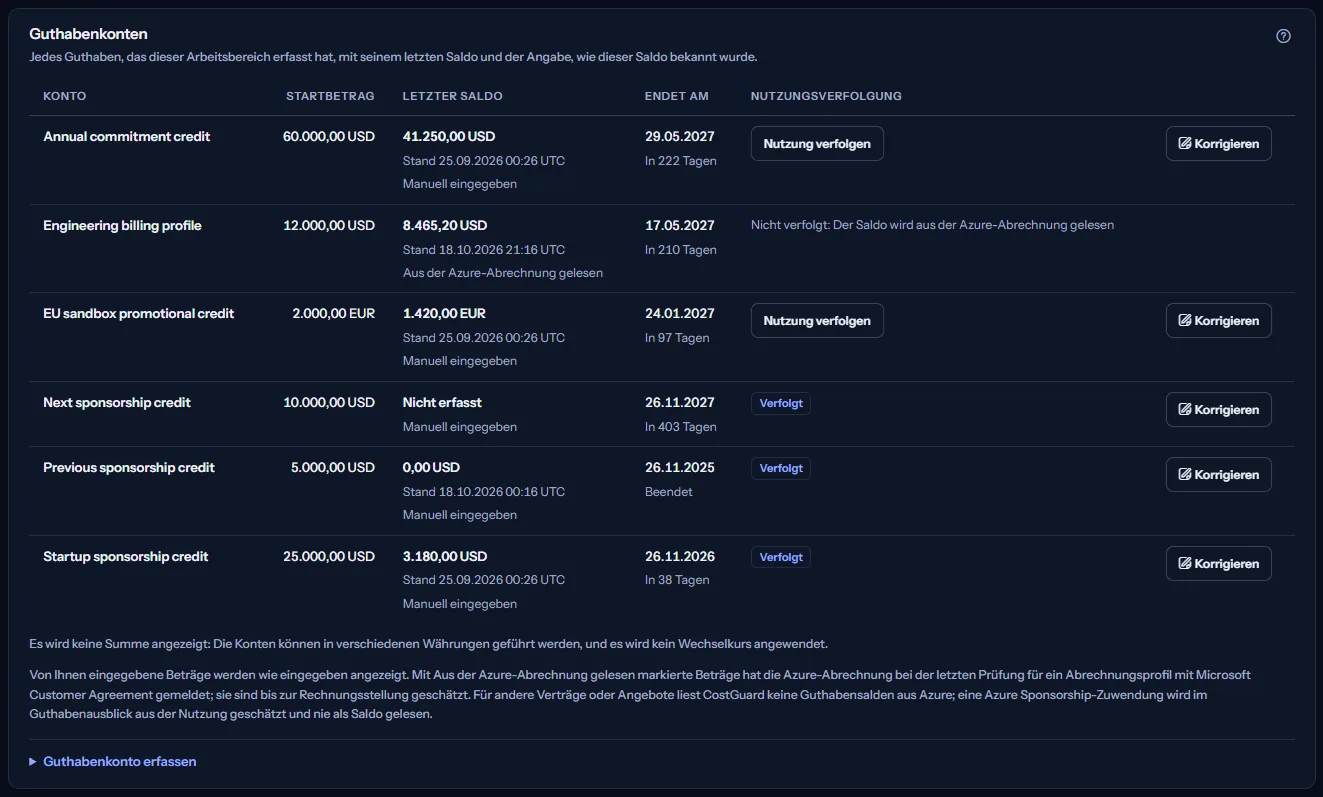Click the balance 1.420,00 EUR
Viewport: 1323px width, 797px height.
[445, 314]
